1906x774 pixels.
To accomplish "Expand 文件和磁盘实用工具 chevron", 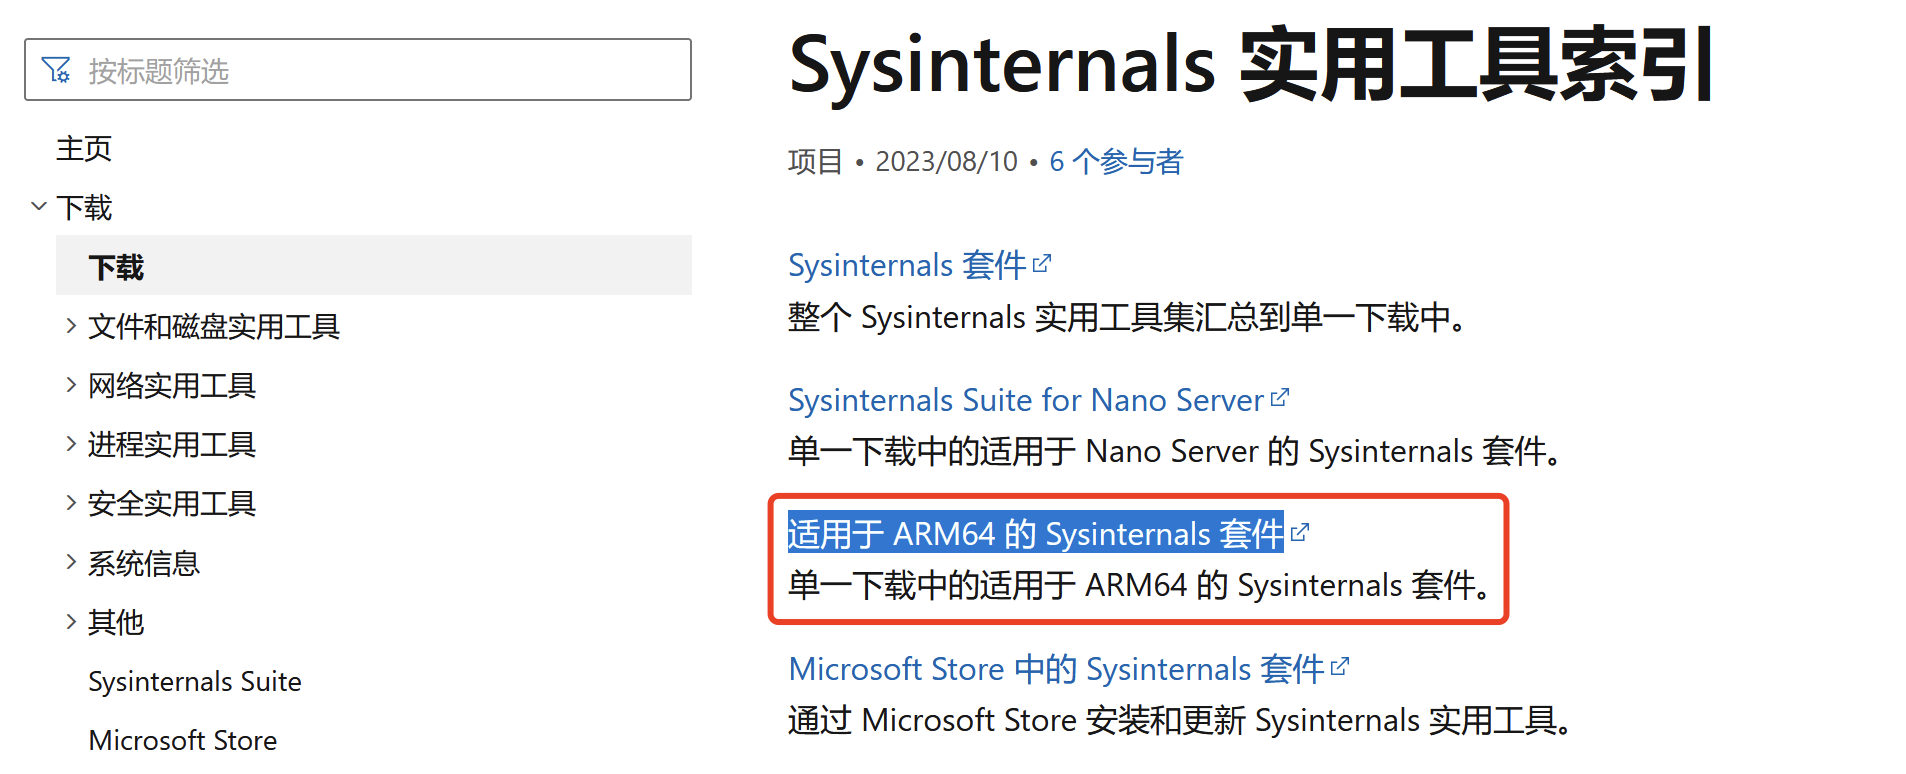I will click(71, 326).
